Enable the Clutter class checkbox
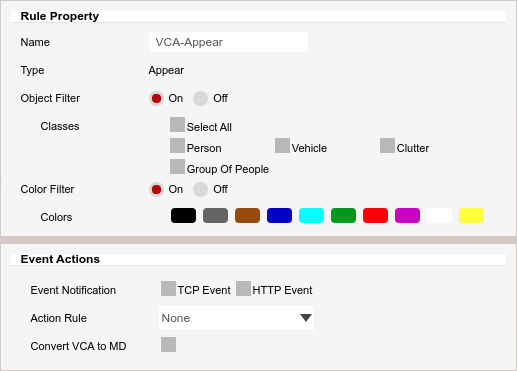The height and width of the screenshot is (371, 517). [x=387, y=146]
